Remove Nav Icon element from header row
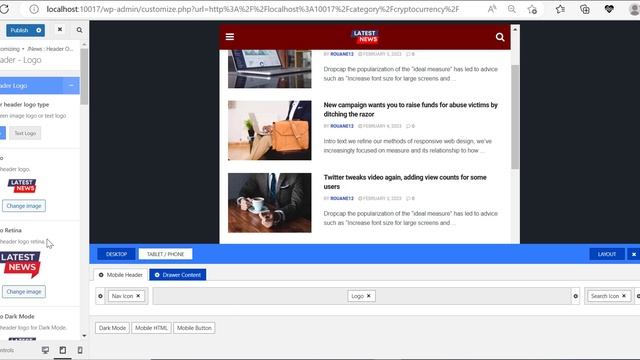Viewport: 640px width, 360px height. (x=138, y=296)
